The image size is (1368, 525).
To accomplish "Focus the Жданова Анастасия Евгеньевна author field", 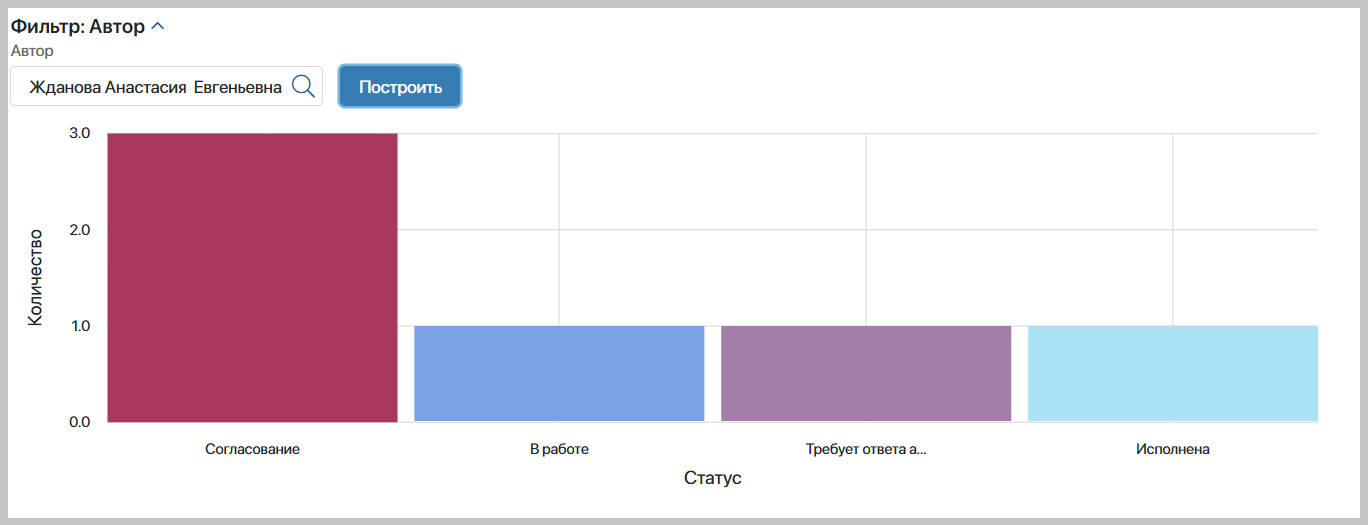I will (155, 87).
